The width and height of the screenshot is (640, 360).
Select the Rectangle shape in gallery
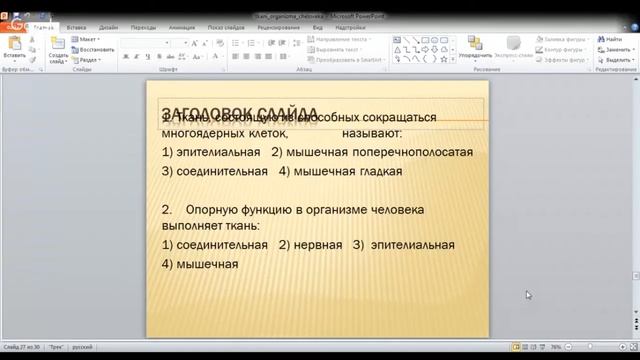[425, 40]
